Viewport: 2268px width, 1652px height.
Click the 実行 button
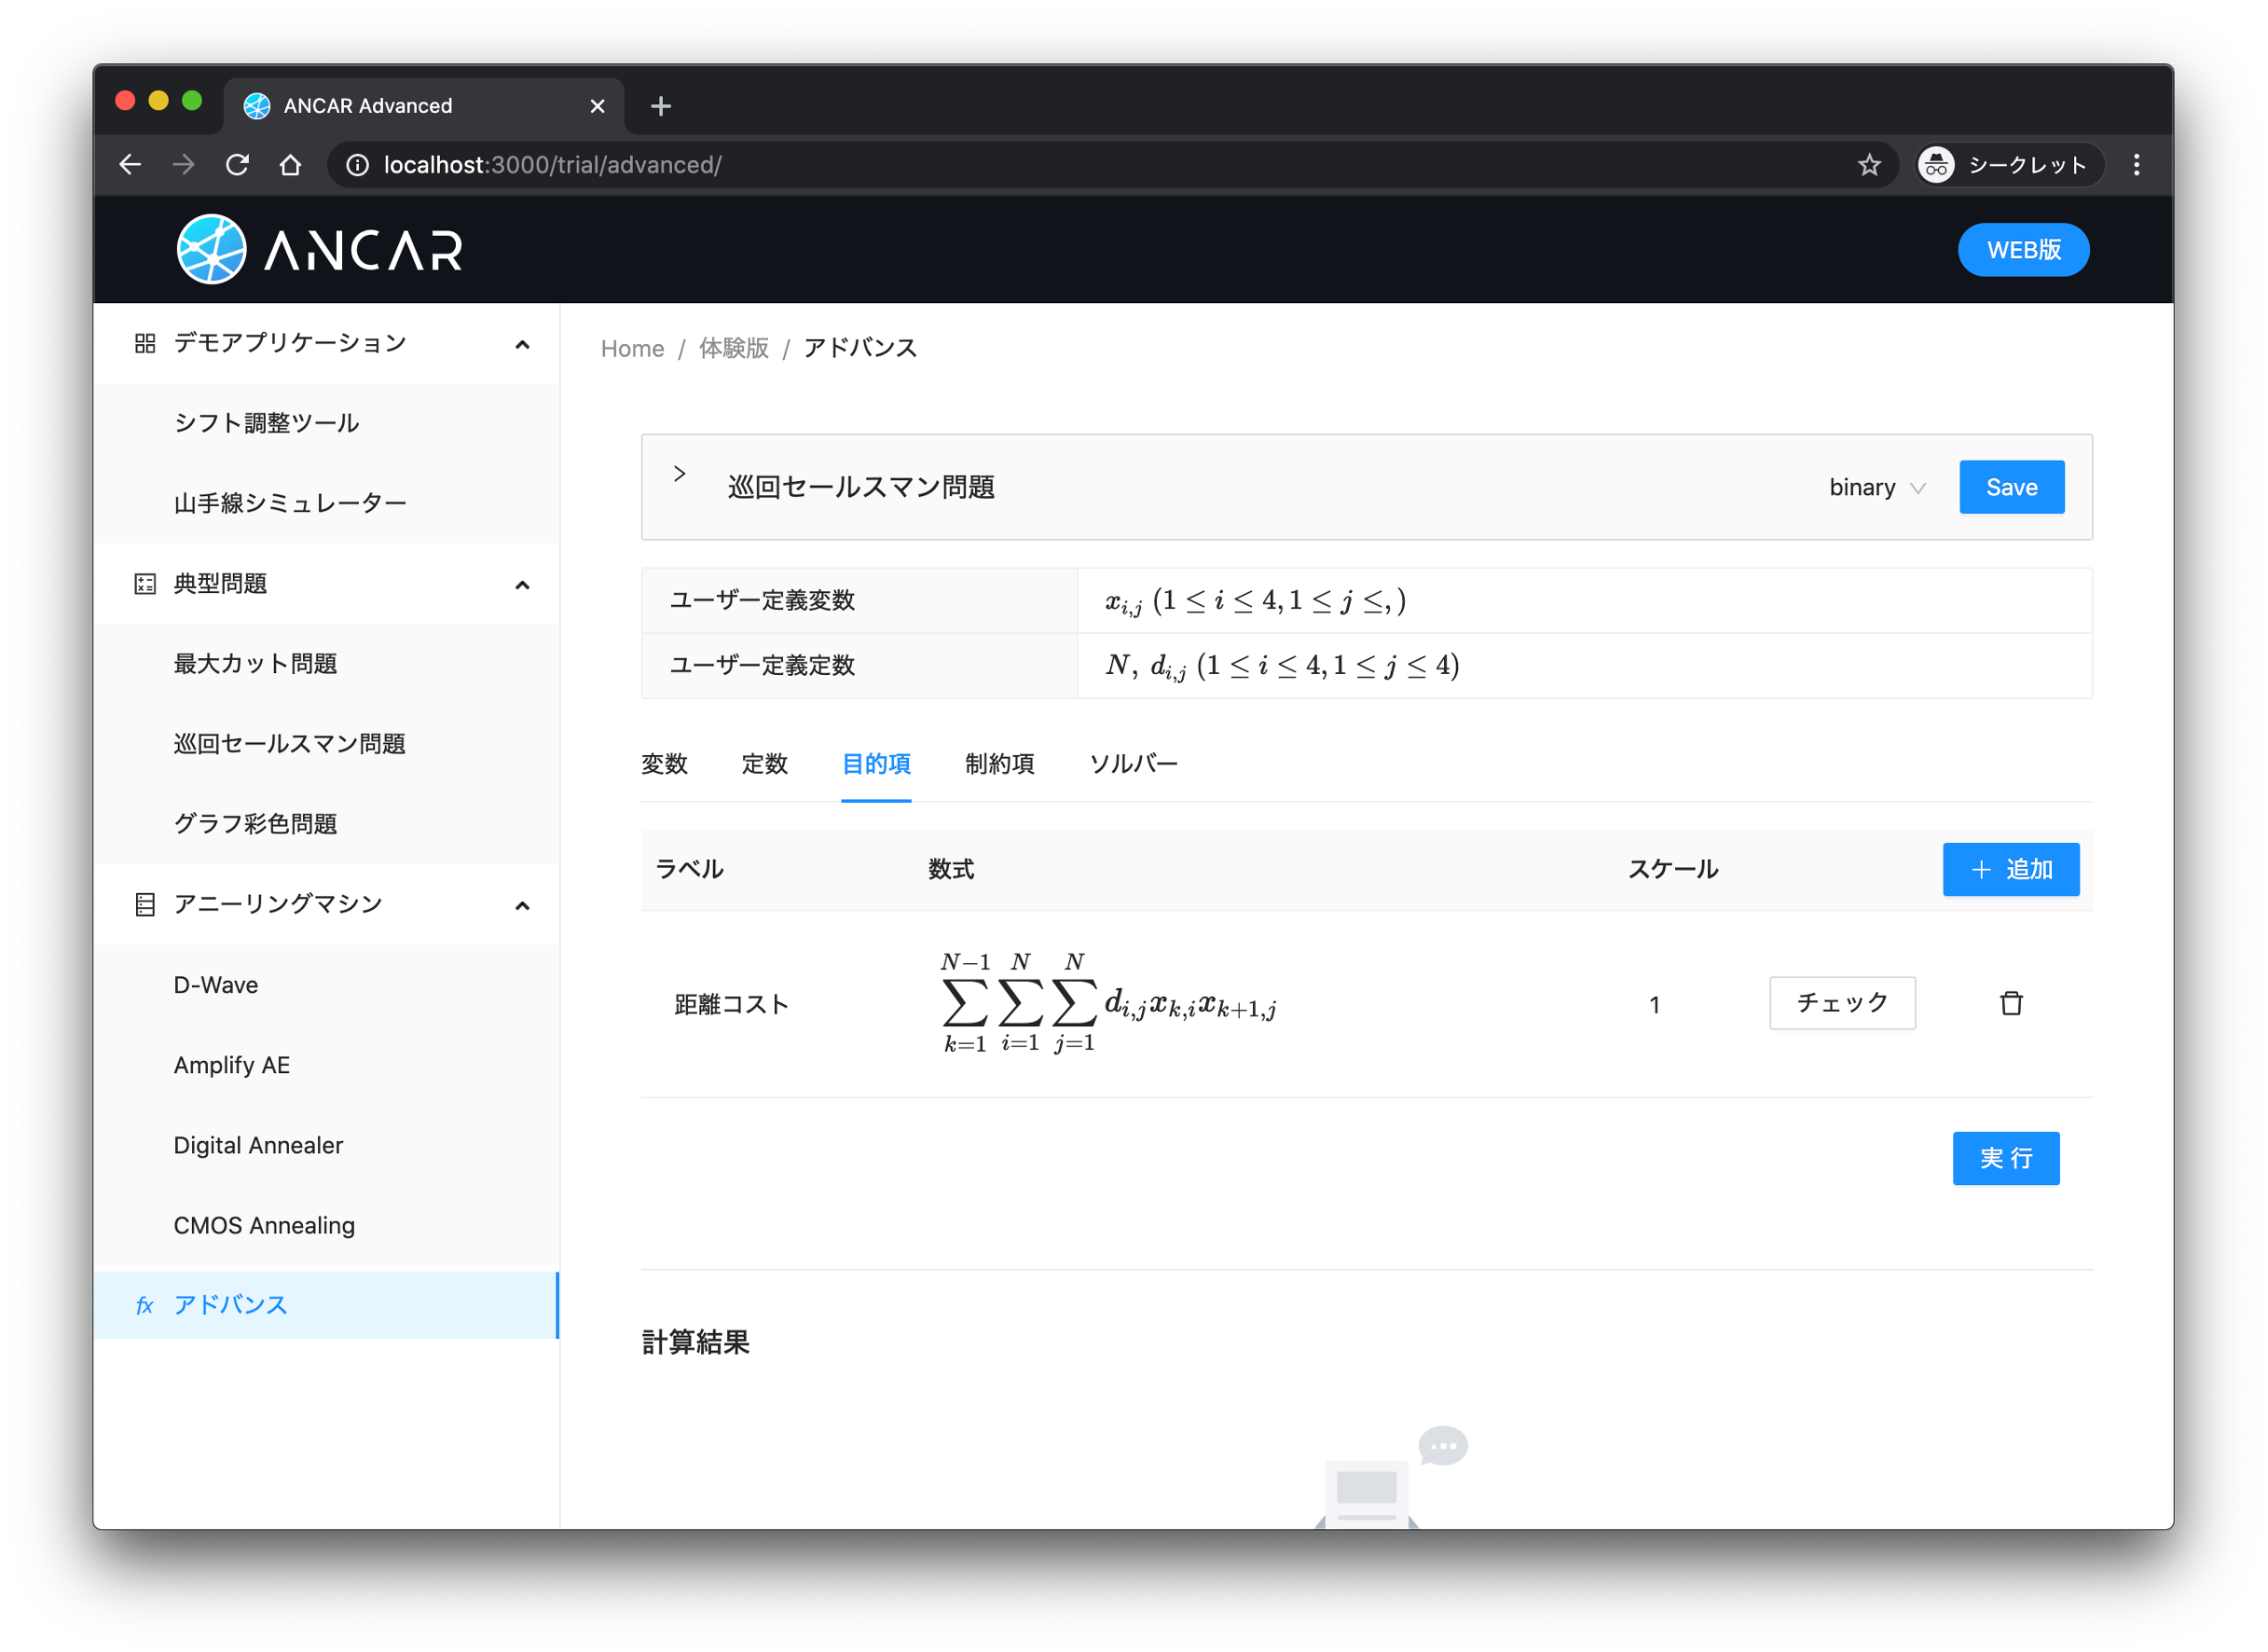2005,1158
